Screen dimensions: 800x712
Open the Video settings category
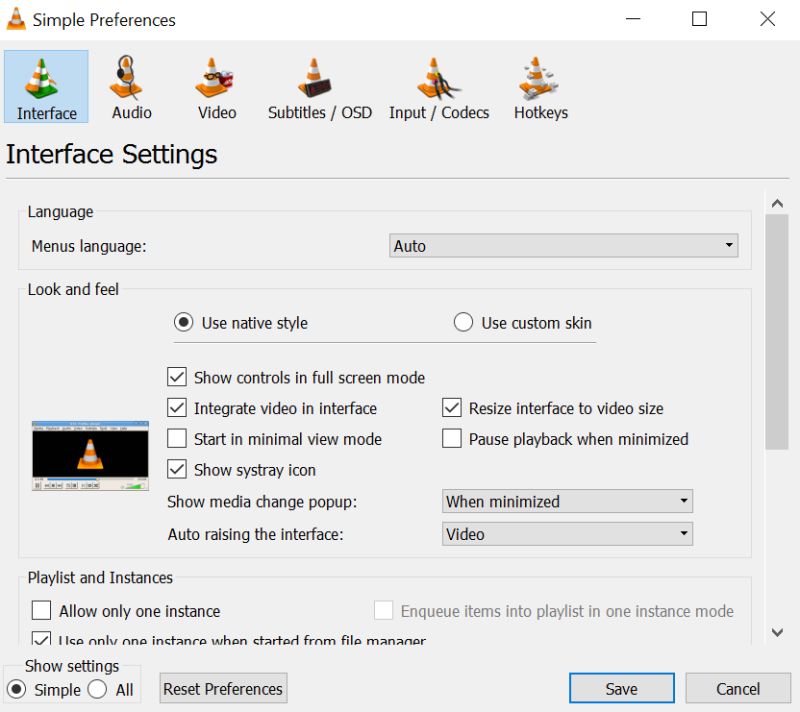216,85
